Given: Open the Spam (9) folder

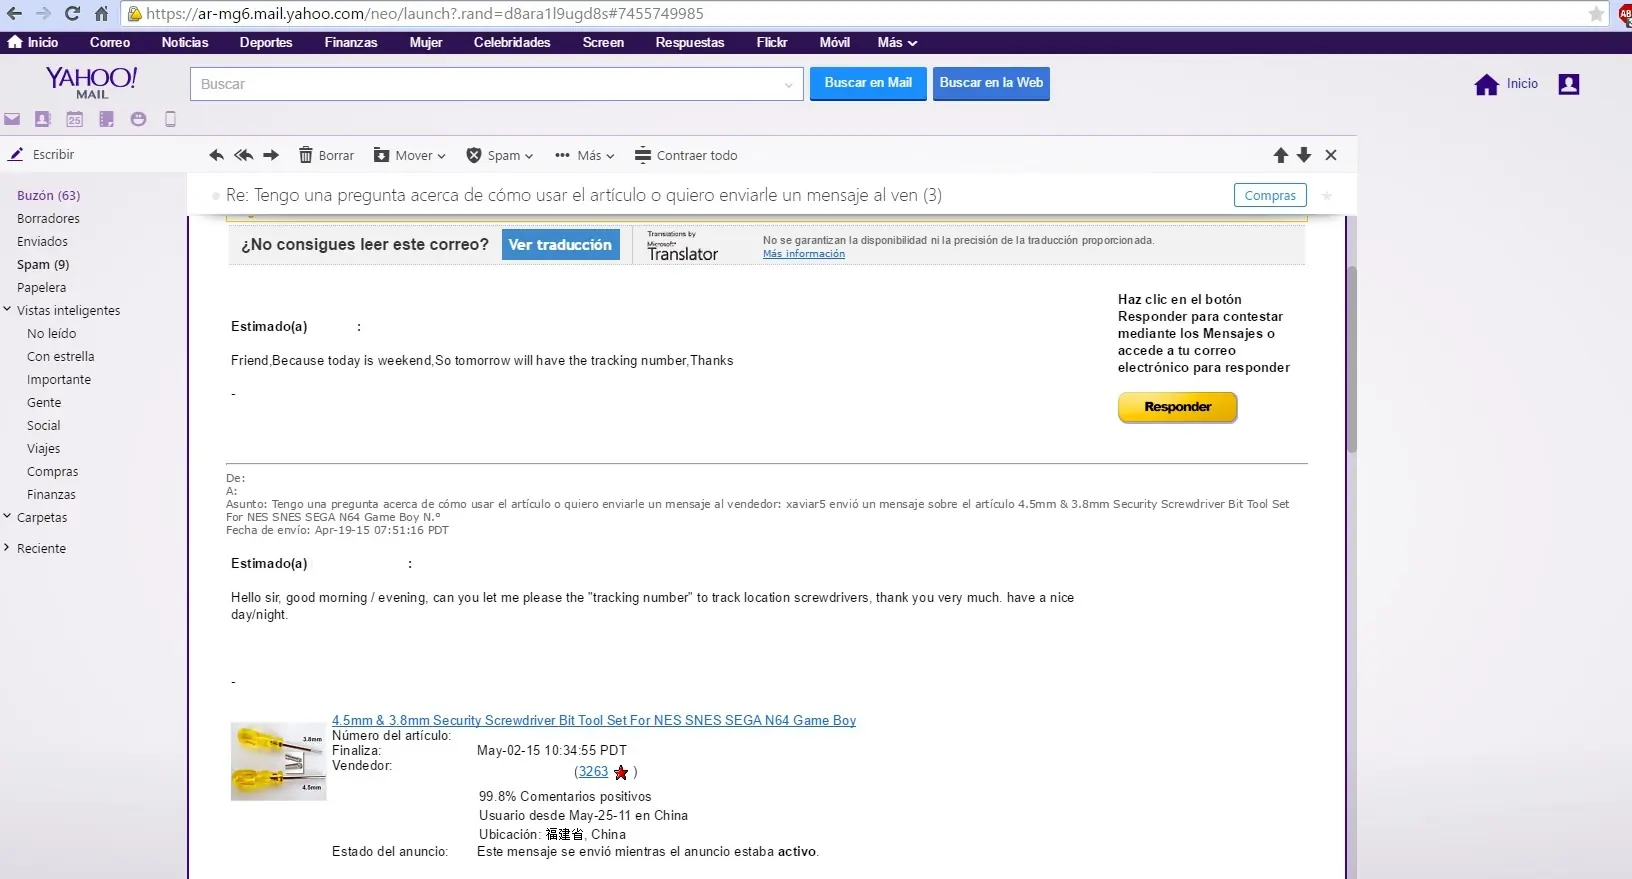Looking at the screenshot, I should pyautogui.click(x=43, y=264).
